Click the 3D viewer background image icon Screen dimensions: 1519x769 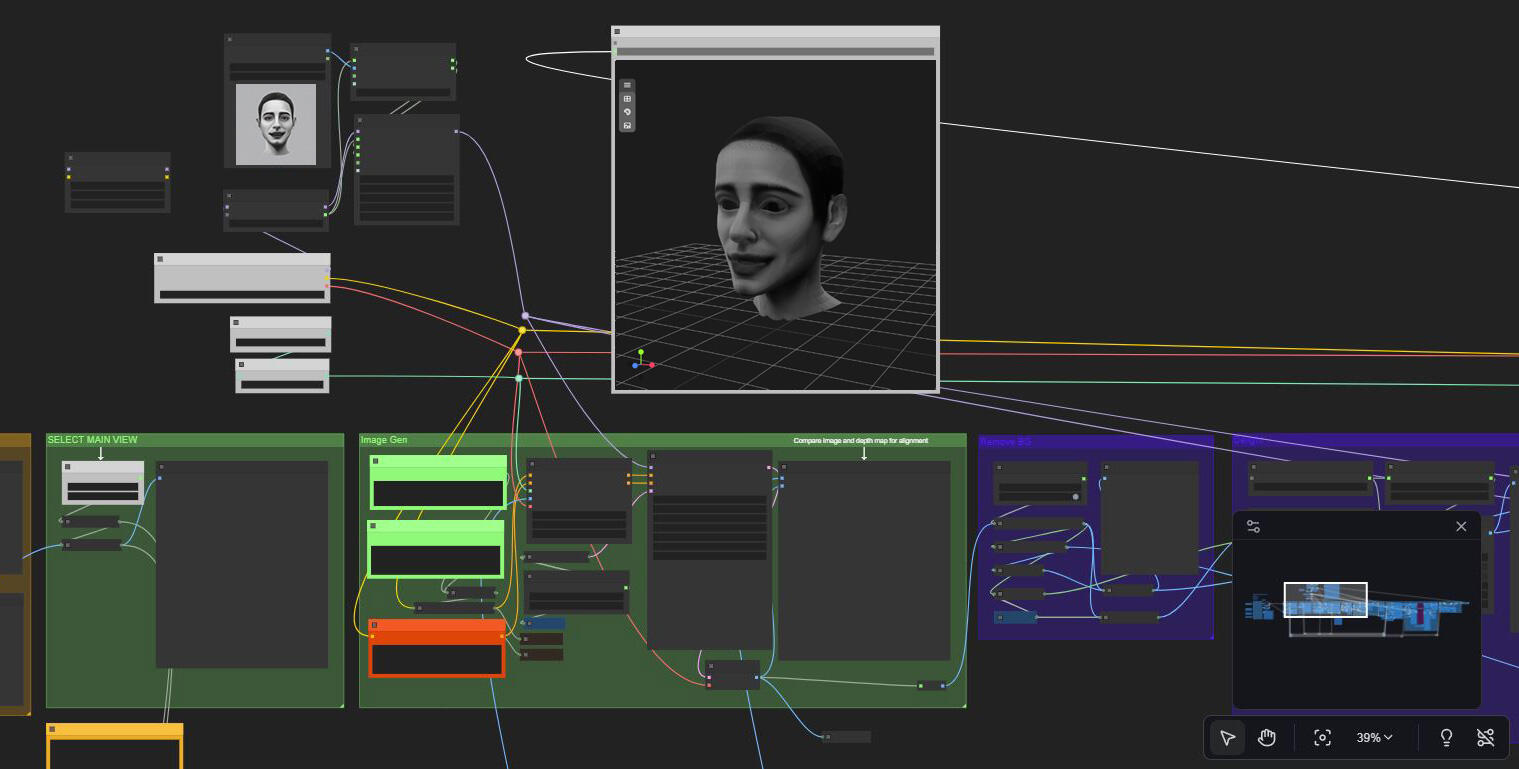[x=627, y=126]
